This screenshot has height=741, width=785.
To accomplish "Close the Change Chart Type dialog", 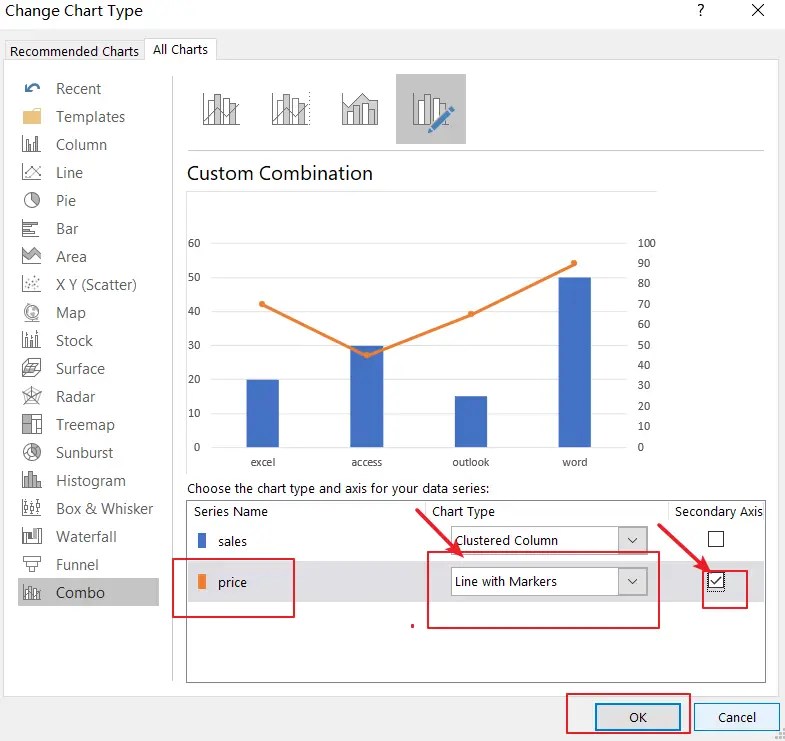I will [758, 10].
